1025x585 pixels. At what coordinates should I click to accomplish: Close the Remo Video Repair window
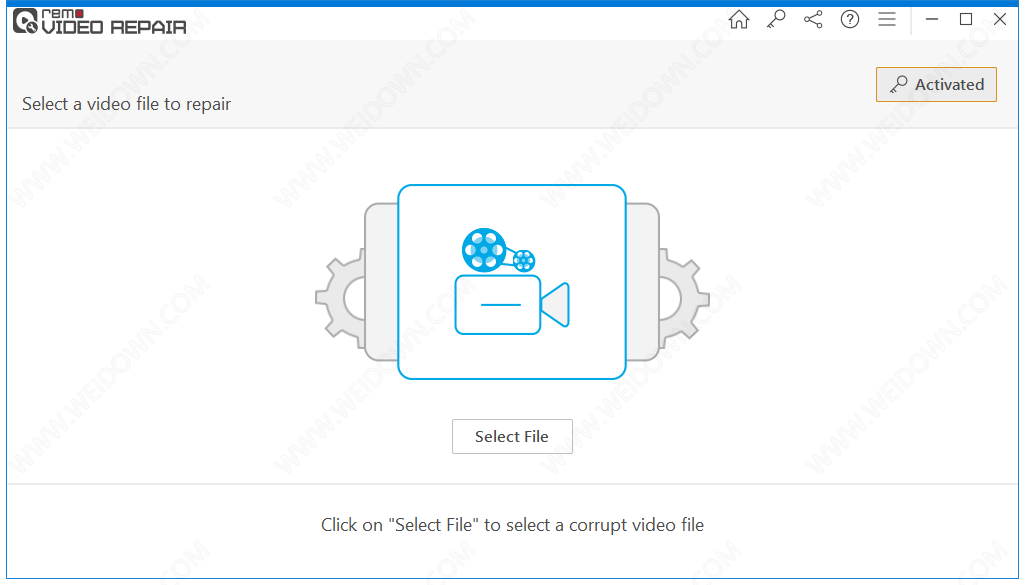tap(1000, 20)
